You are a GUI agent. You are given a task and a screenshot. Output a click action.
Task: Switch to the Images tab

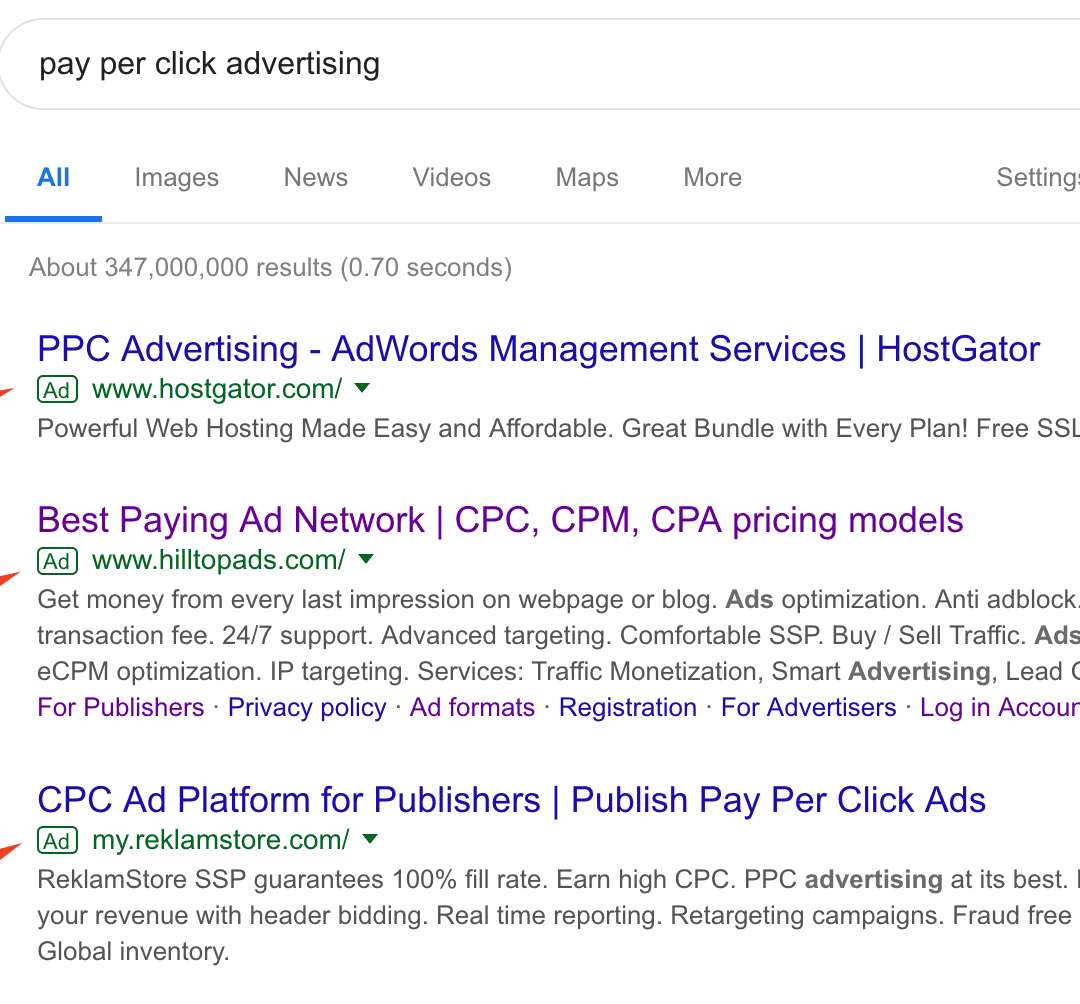coord(176,178)
